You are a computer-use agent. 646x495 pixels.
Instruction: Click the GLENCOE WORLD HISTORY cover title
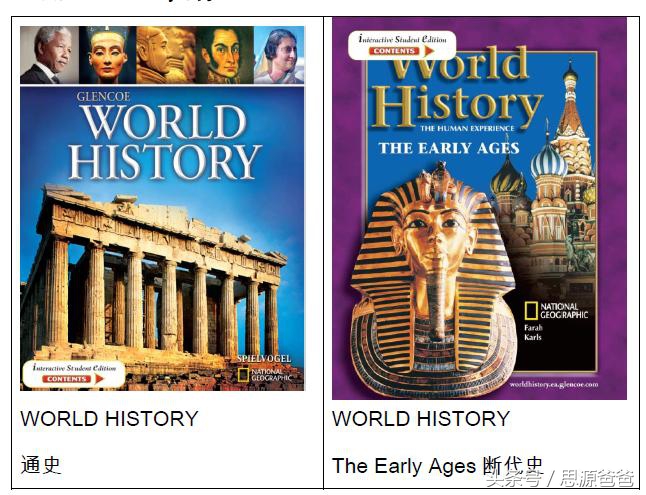pyautogui.click(x=165, y=136)
